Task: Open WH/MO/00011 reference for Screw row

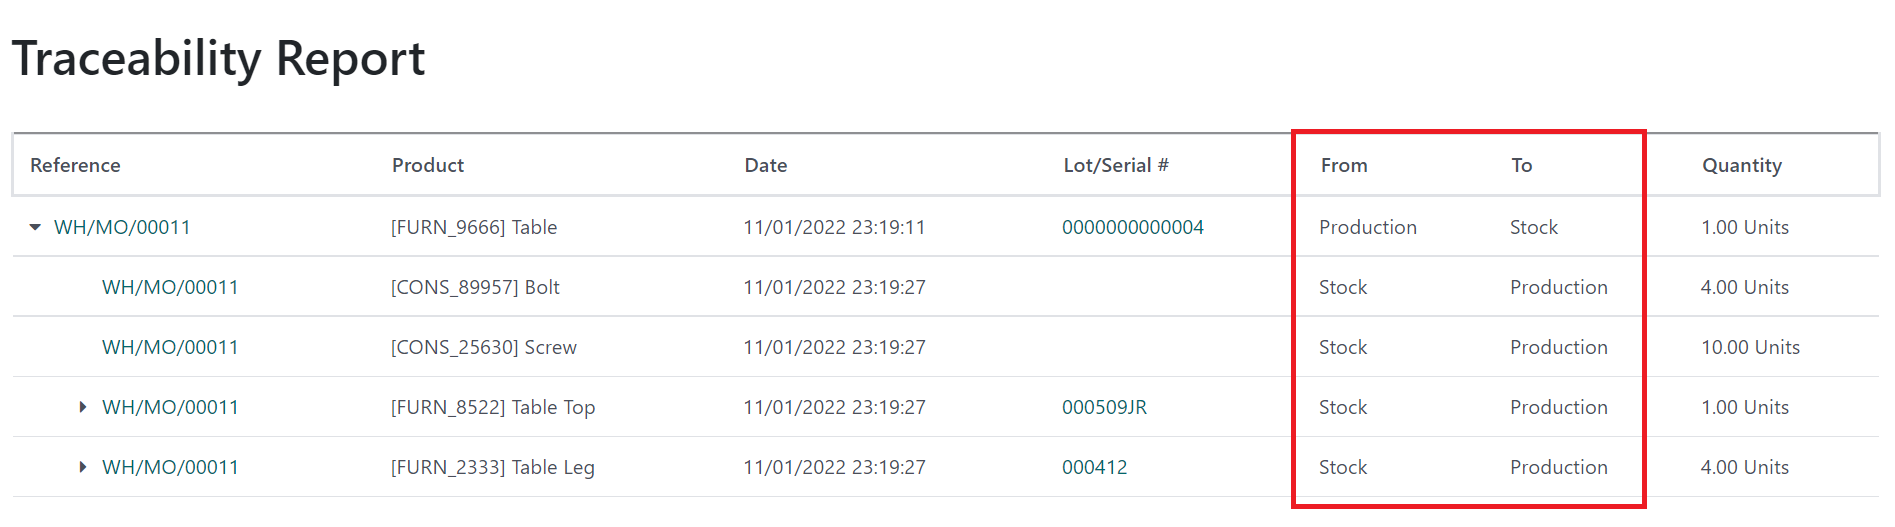Action: click(170, 347)
